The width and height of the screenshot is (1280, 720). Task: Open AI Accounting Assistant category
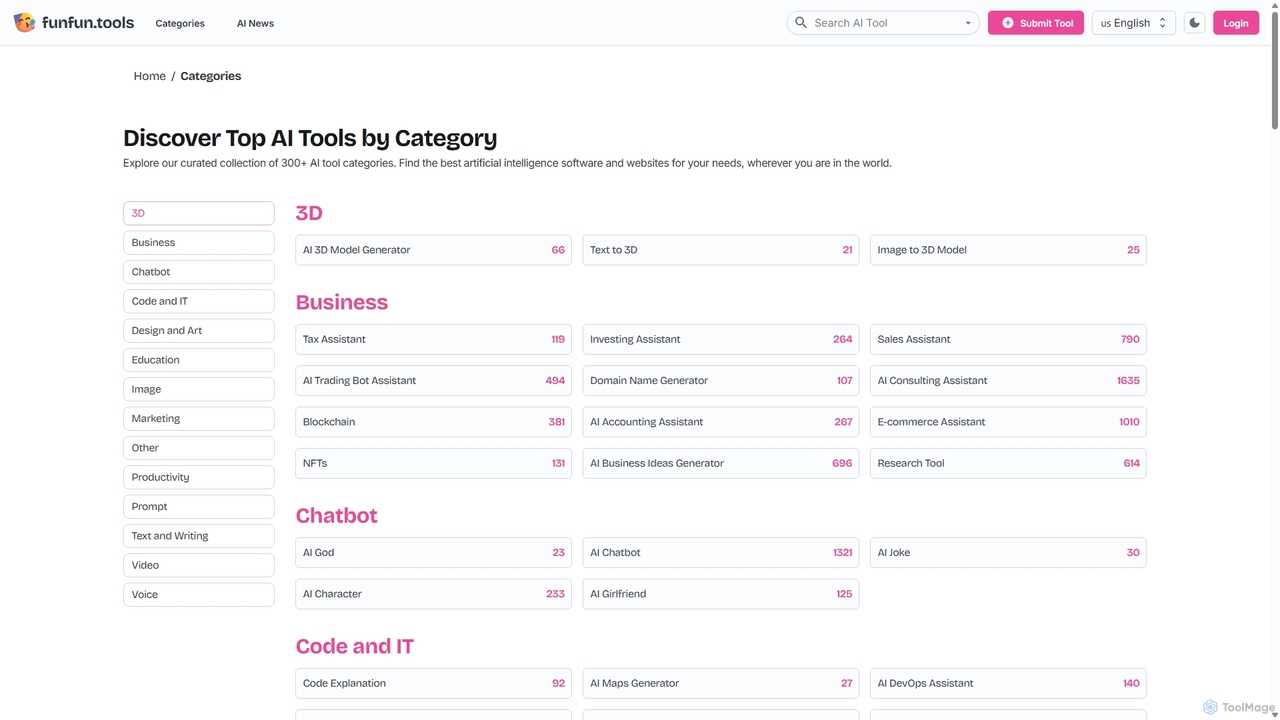(x=720, y=422)
